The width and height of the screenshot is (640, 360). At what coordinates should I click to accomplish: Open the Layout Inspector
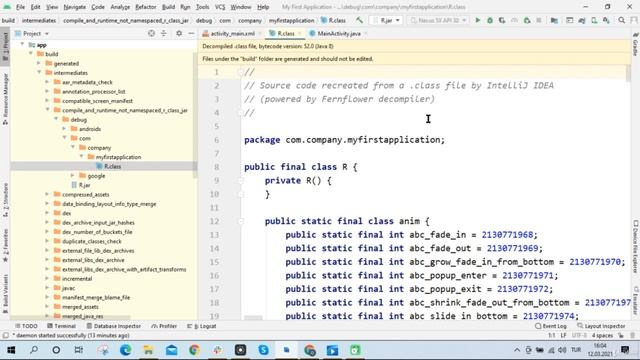tap(601, 326)
